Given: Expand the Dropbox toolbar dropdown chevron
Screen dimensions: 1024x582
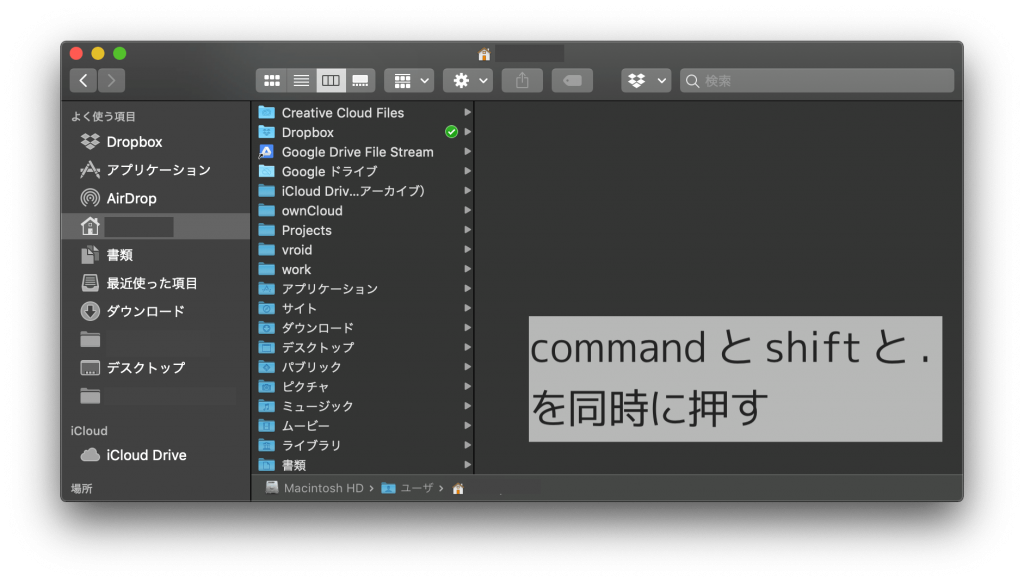Looking at the screenshot, I should pos(658,80).
